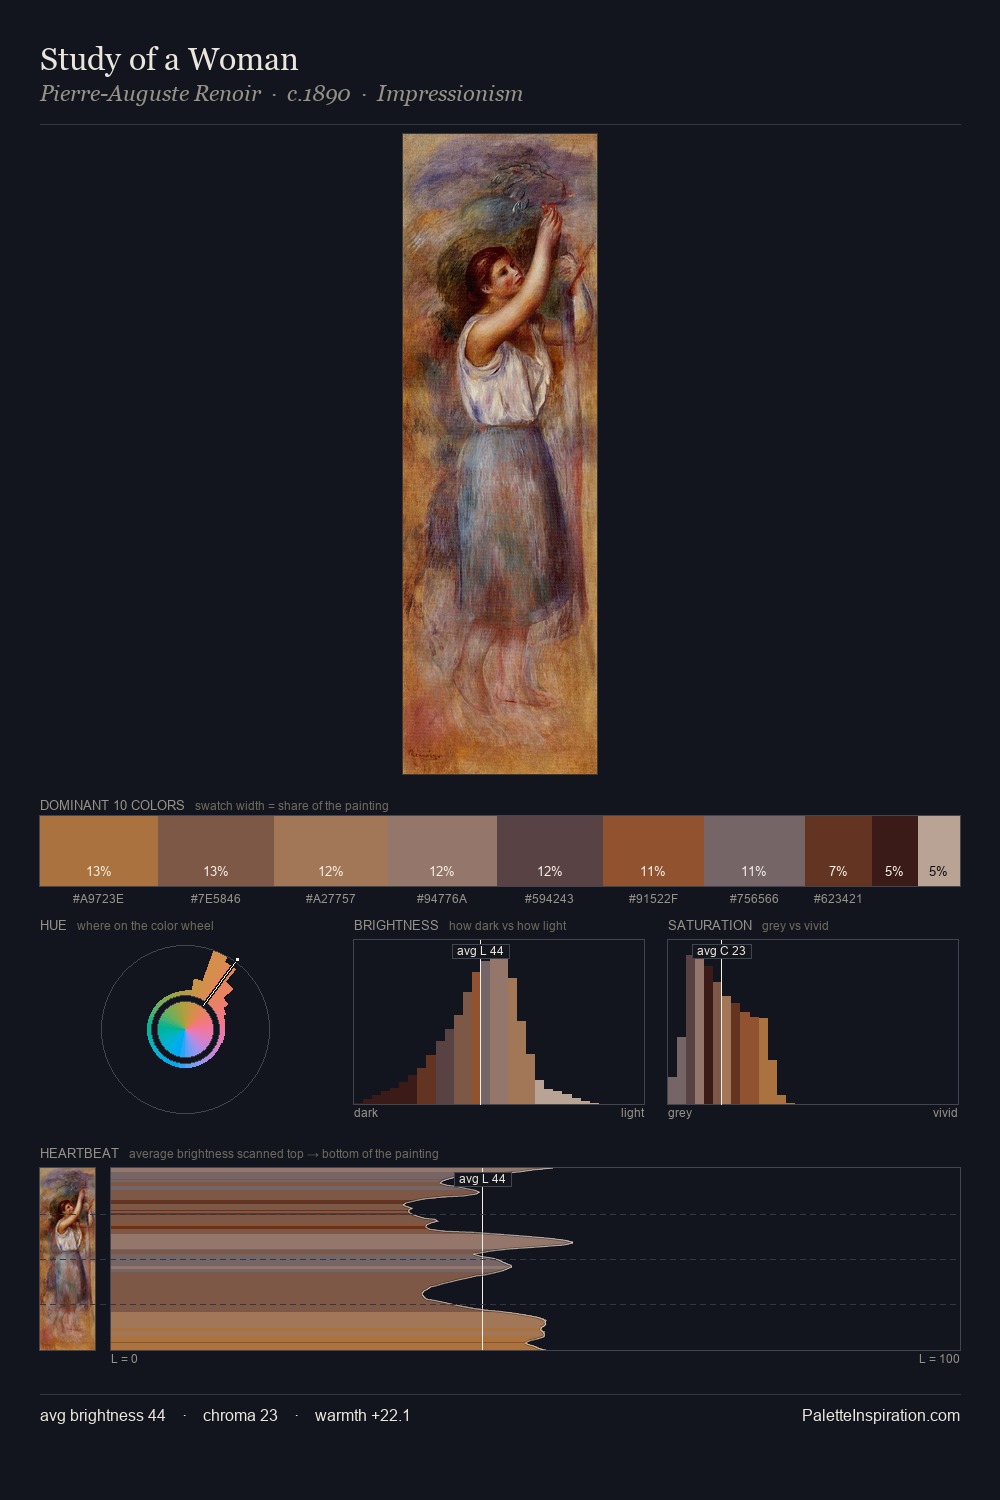Click the 'avg L 44' tag in Heartbeat chart
The image size is (1000, 1500).
point(482,1179)
